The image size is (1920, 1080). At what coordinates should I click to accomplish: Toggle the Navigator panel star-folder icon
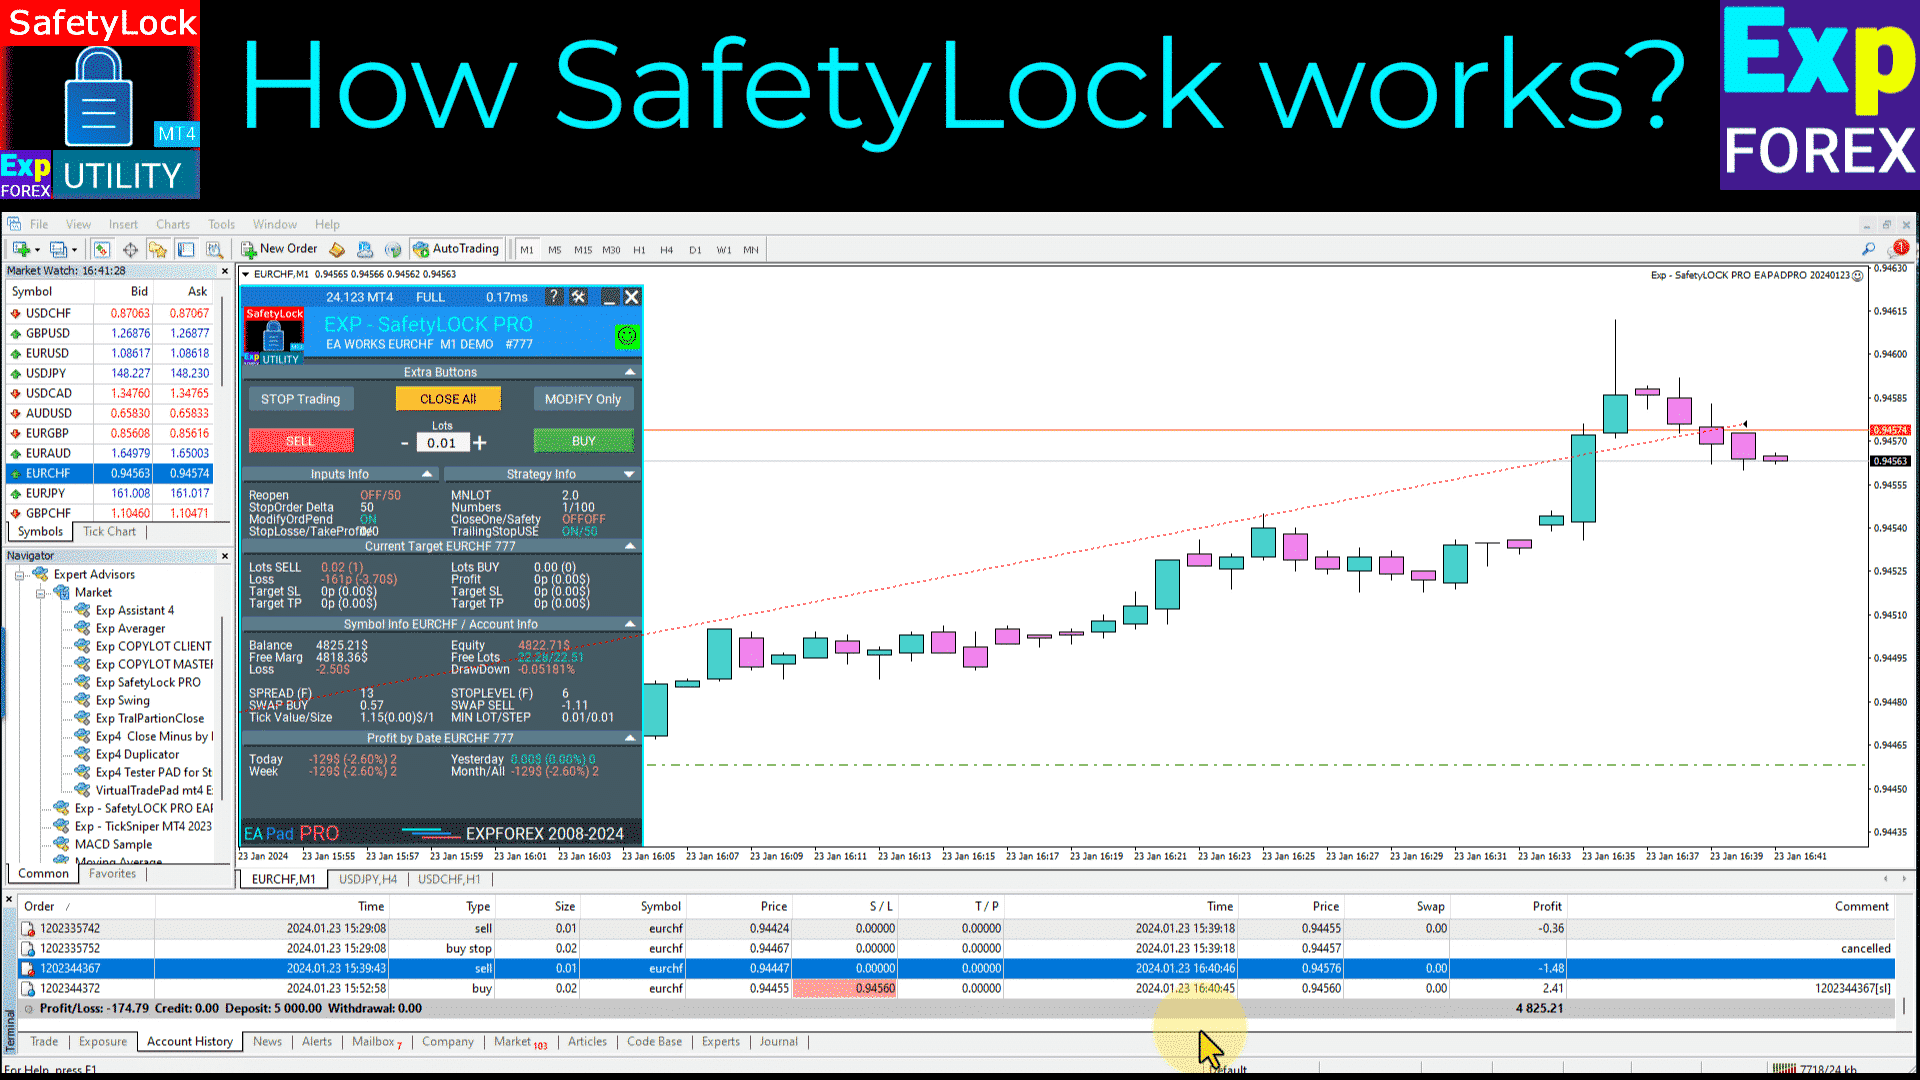[x=157, y=249]
